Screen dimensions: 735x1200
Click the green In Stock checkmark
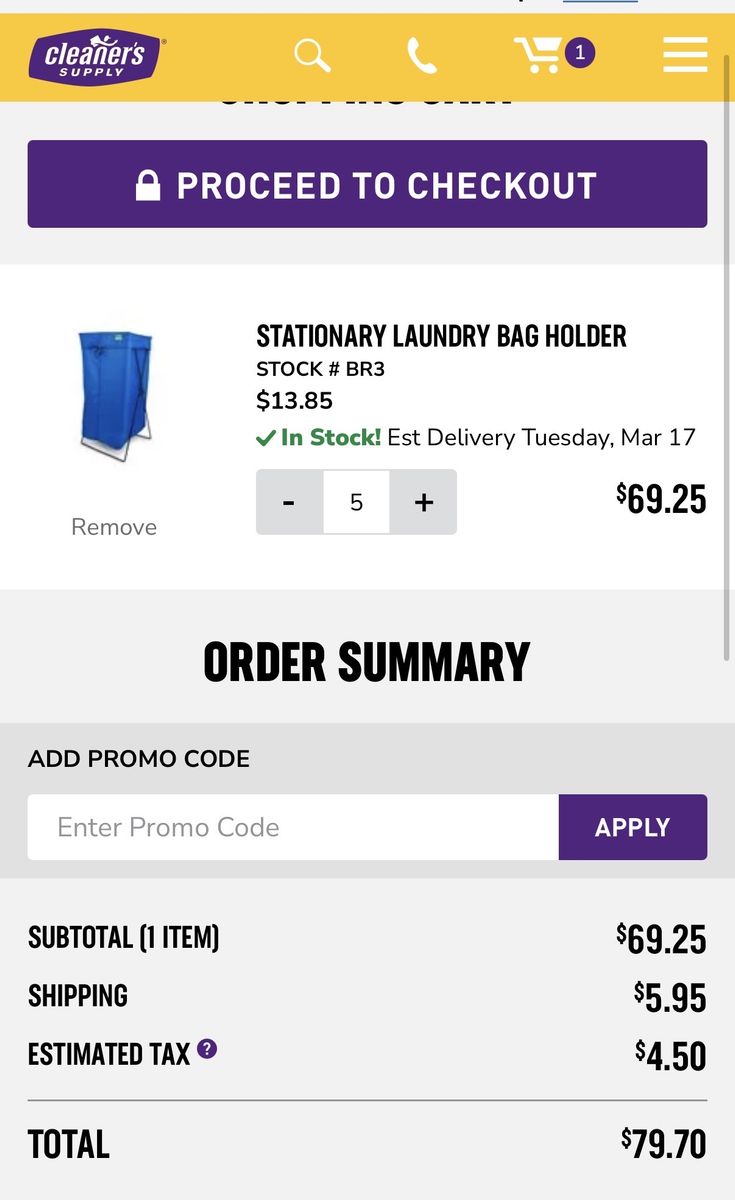pos(265,438)
